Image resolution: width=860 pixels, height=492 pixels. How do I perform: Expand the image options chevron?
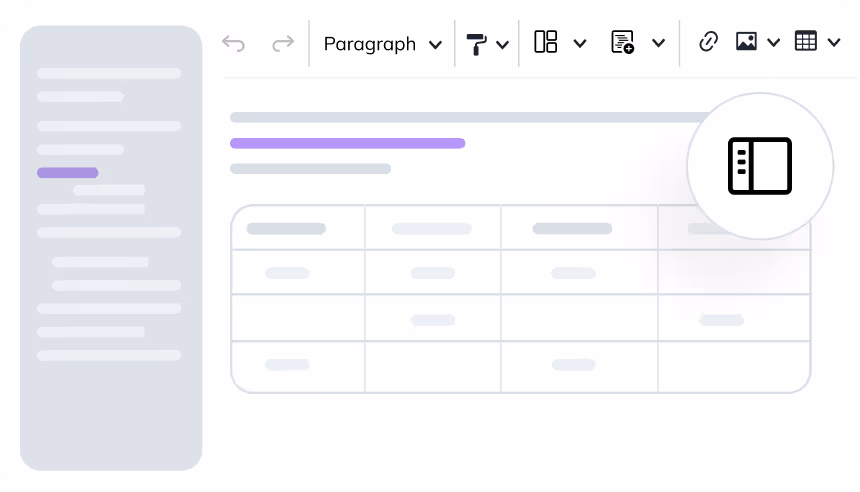(x=773, y=43)
